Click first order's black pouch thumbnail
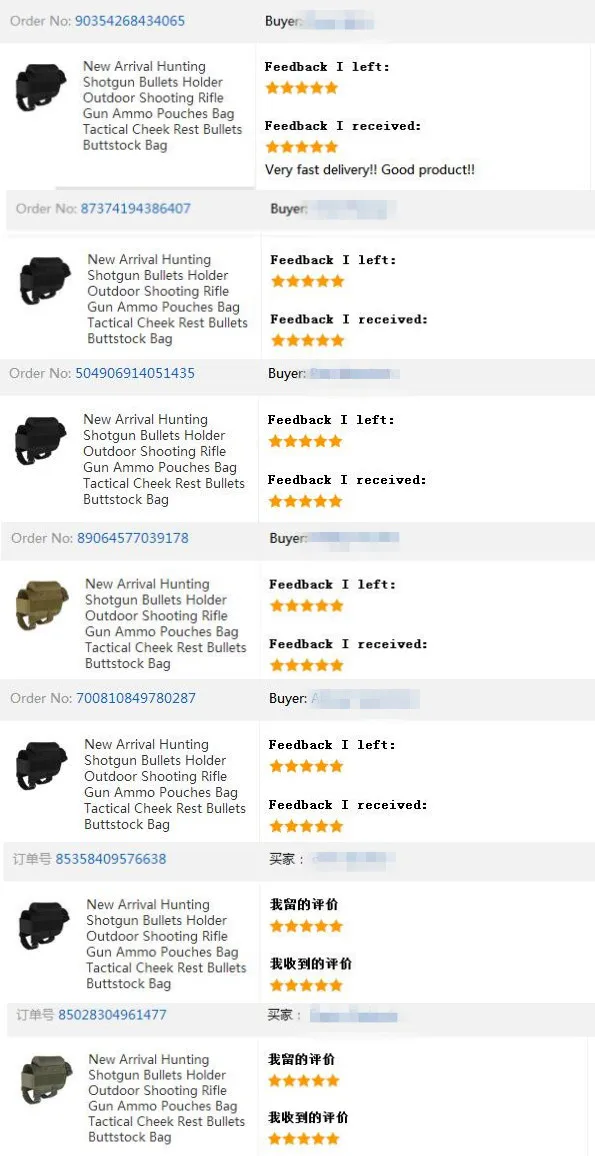The height and width of the screenshot is (1156, 595). point(41,88)
